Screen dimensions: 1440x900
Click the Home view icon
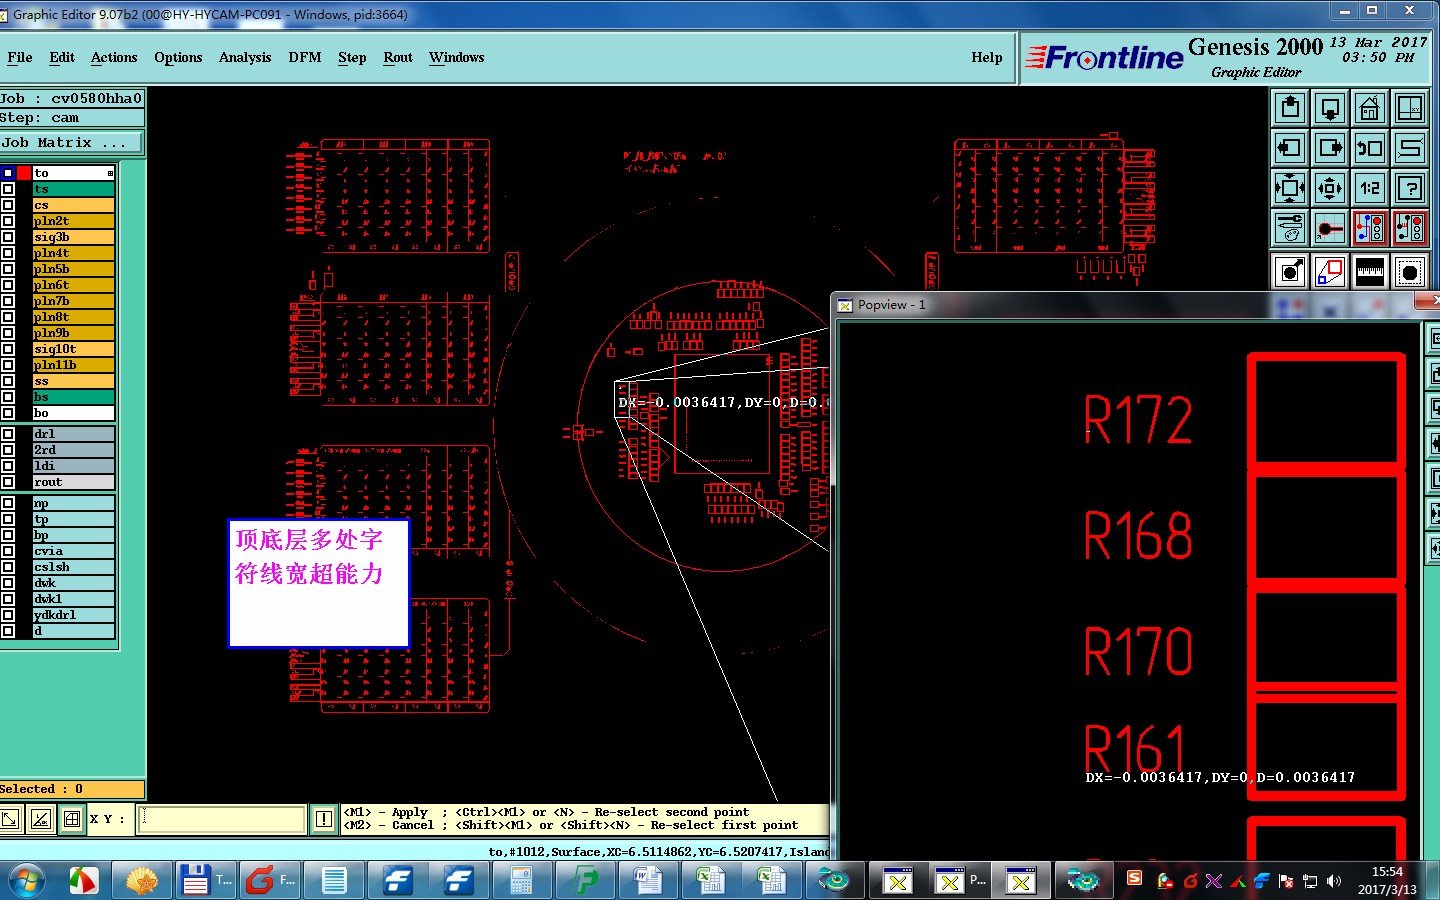pyautogui.click(x=1370, y=108)
